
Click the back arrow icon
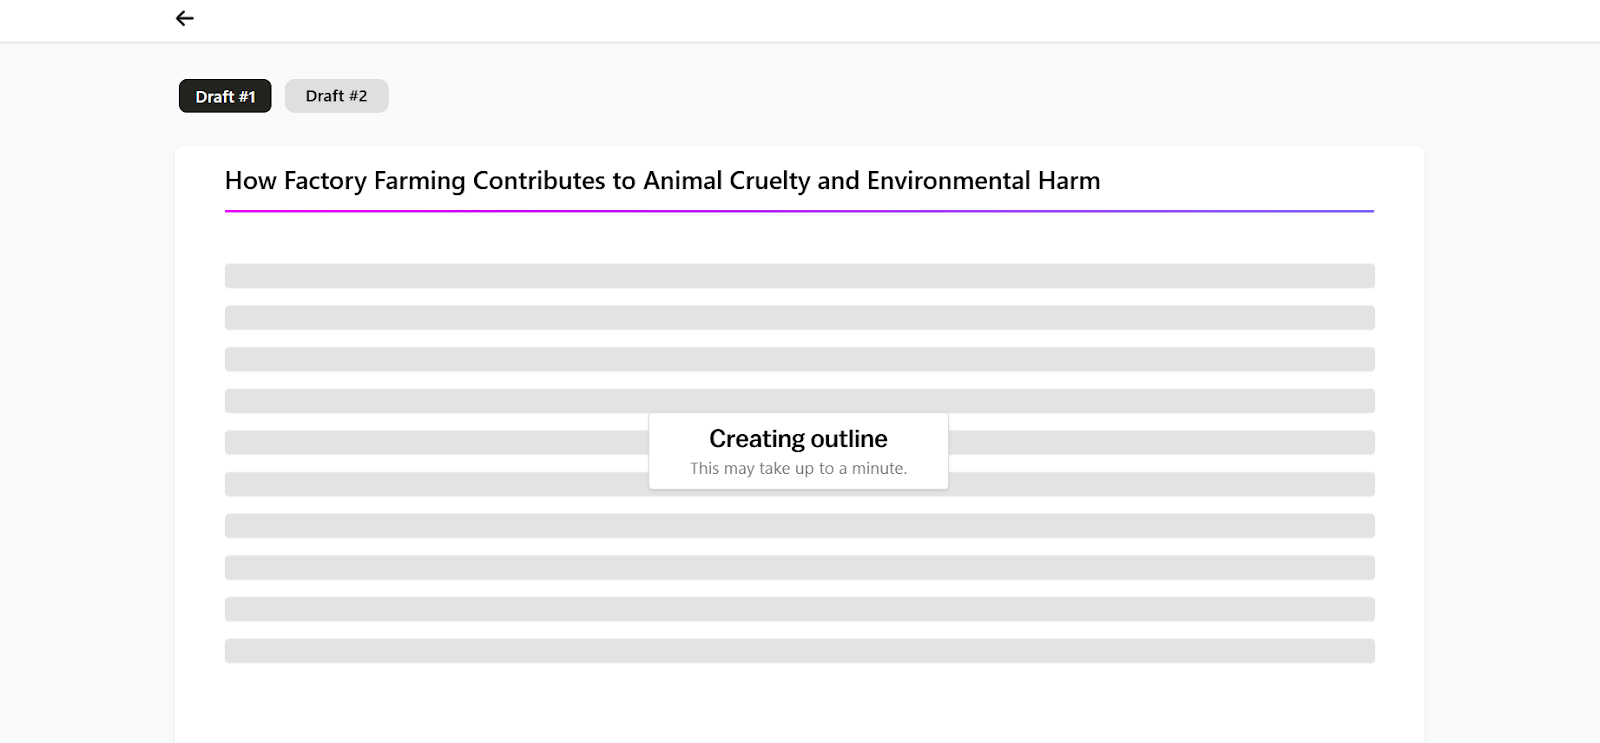click(184, 18)
